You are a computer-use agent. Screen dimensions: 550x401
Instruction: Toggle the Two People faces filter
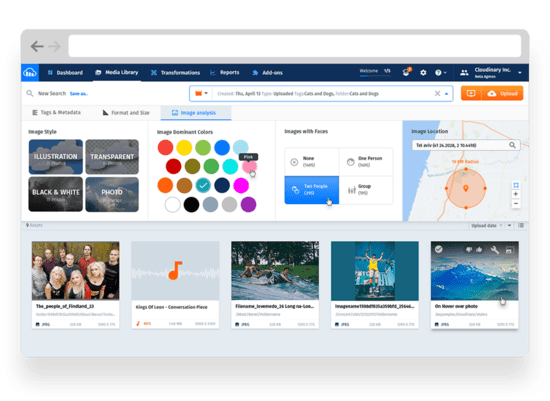coord(312,190)
